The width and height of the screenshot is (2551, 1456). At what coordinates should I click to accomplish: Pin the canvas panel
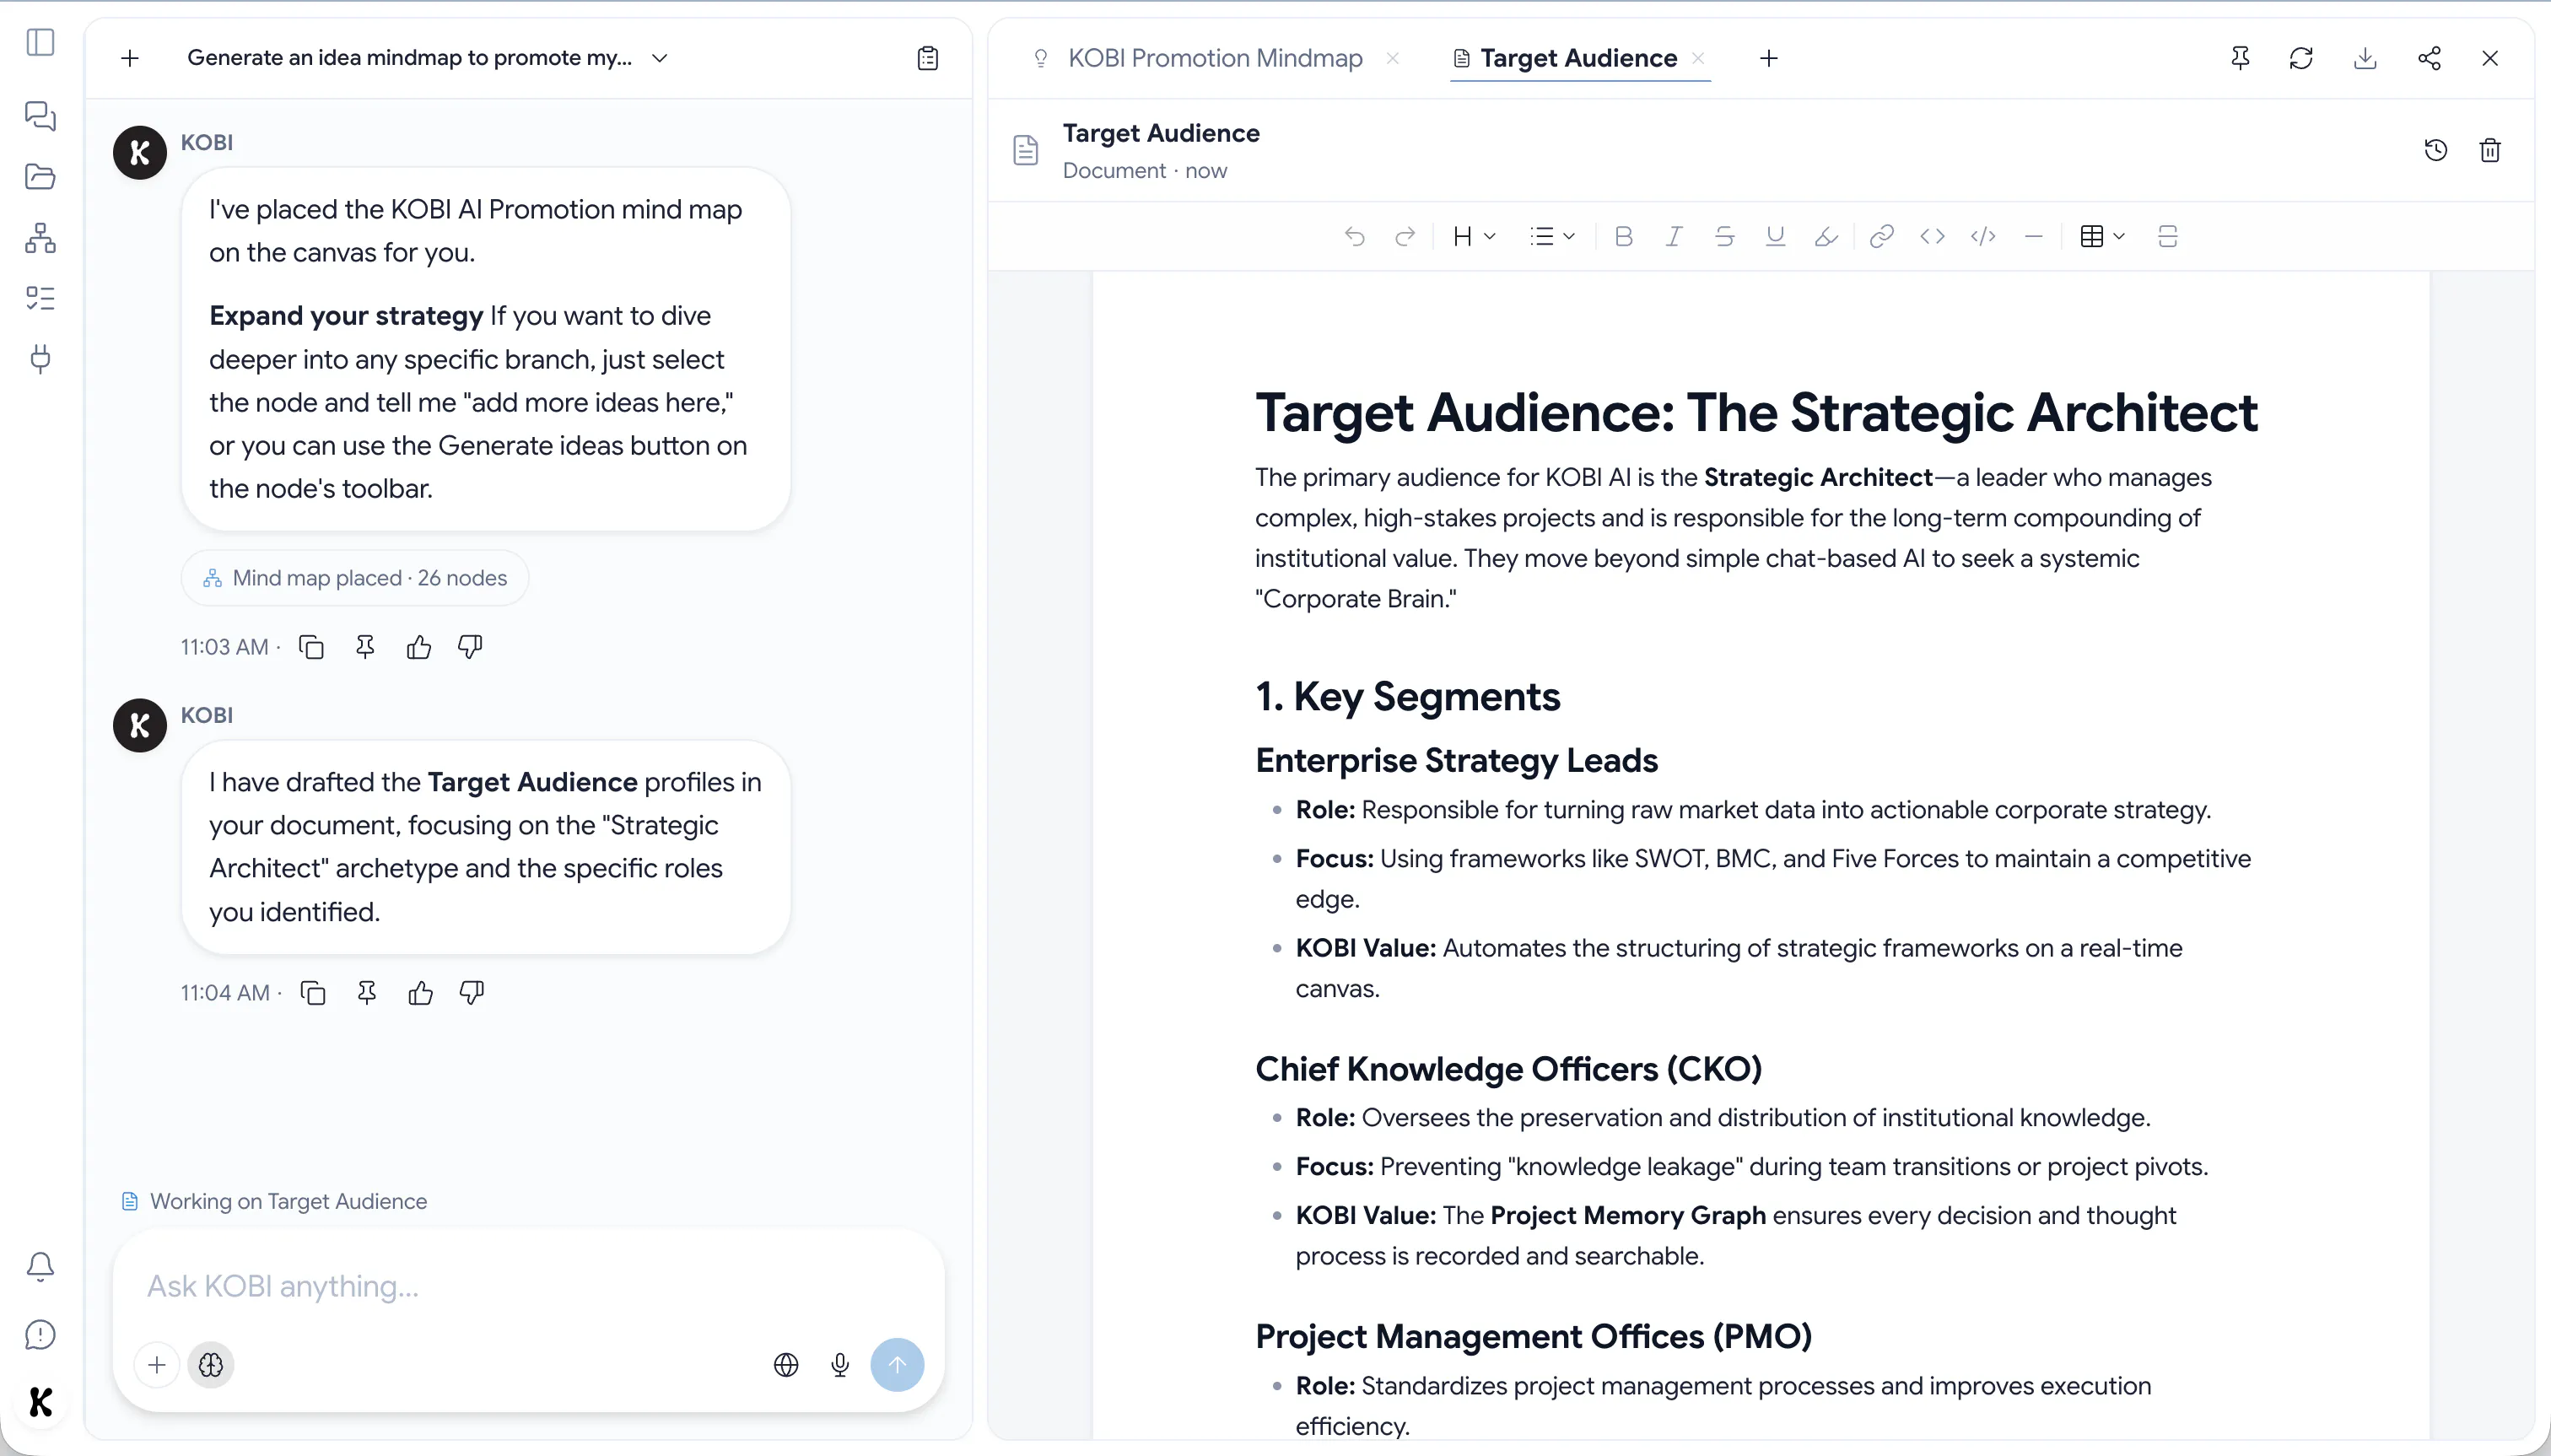[x=2240, y=58]
